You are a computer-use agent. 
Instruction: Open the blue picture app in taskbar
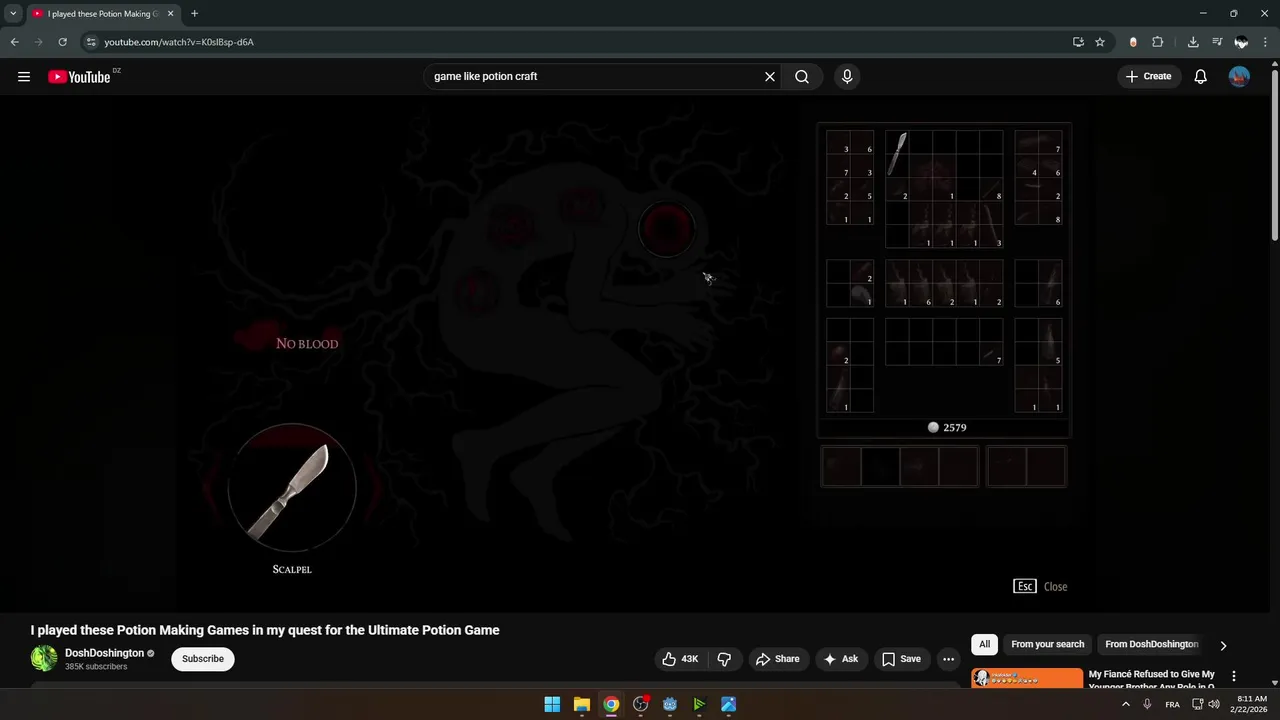tap(729, 705)
